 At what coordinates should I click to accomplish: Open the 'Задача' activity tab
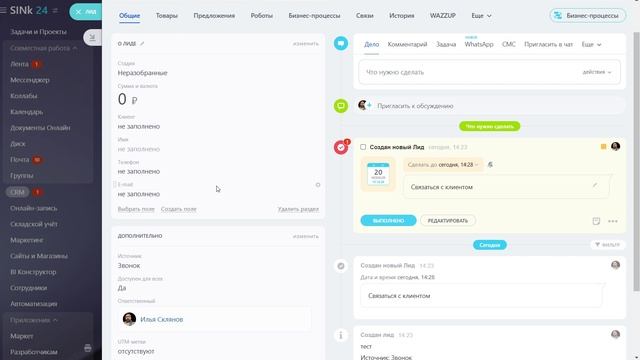pyautogui.click(x=446, y=44)
